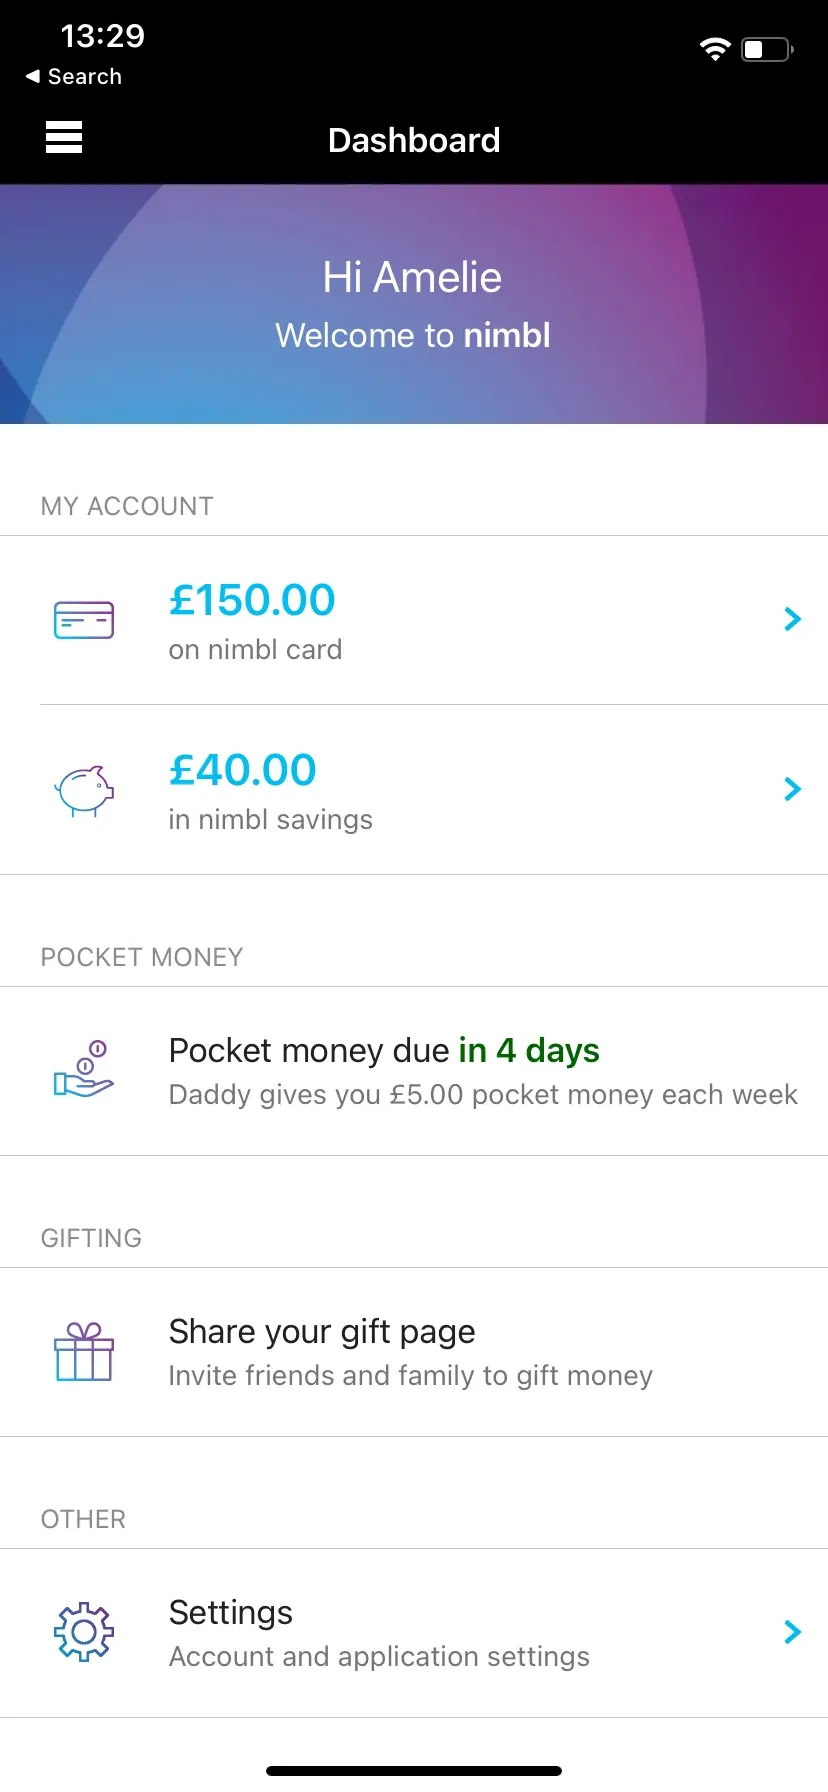The image size is (828, 1792).
Task: Expand the nimbl card balance chevron
Action: point(792,620)
